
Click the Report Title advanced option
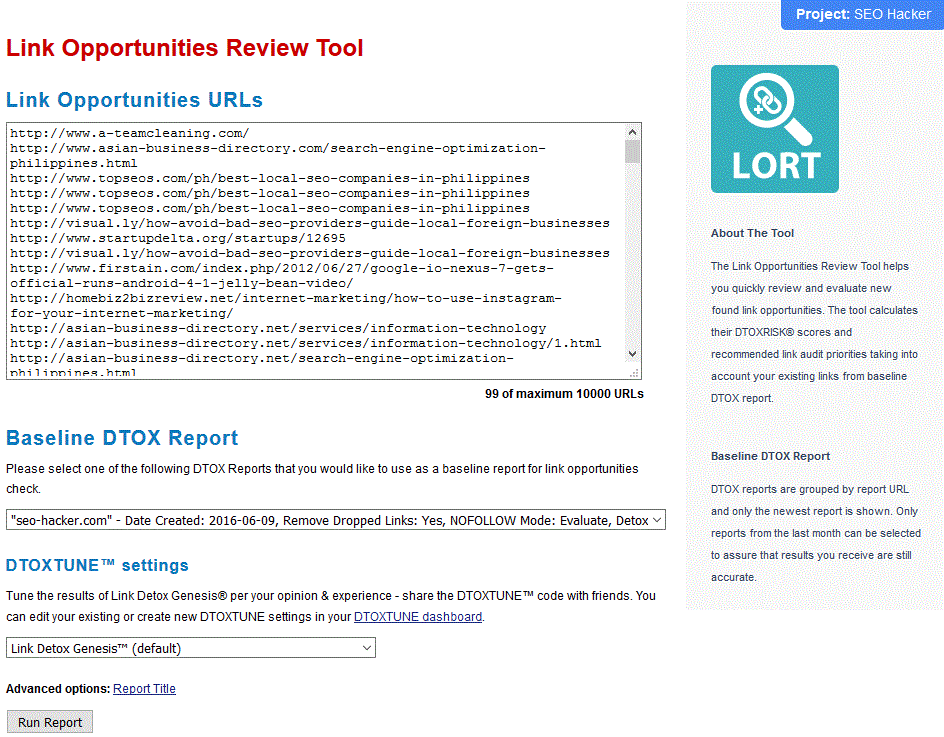pyautogui.click(x=144, y=689)
